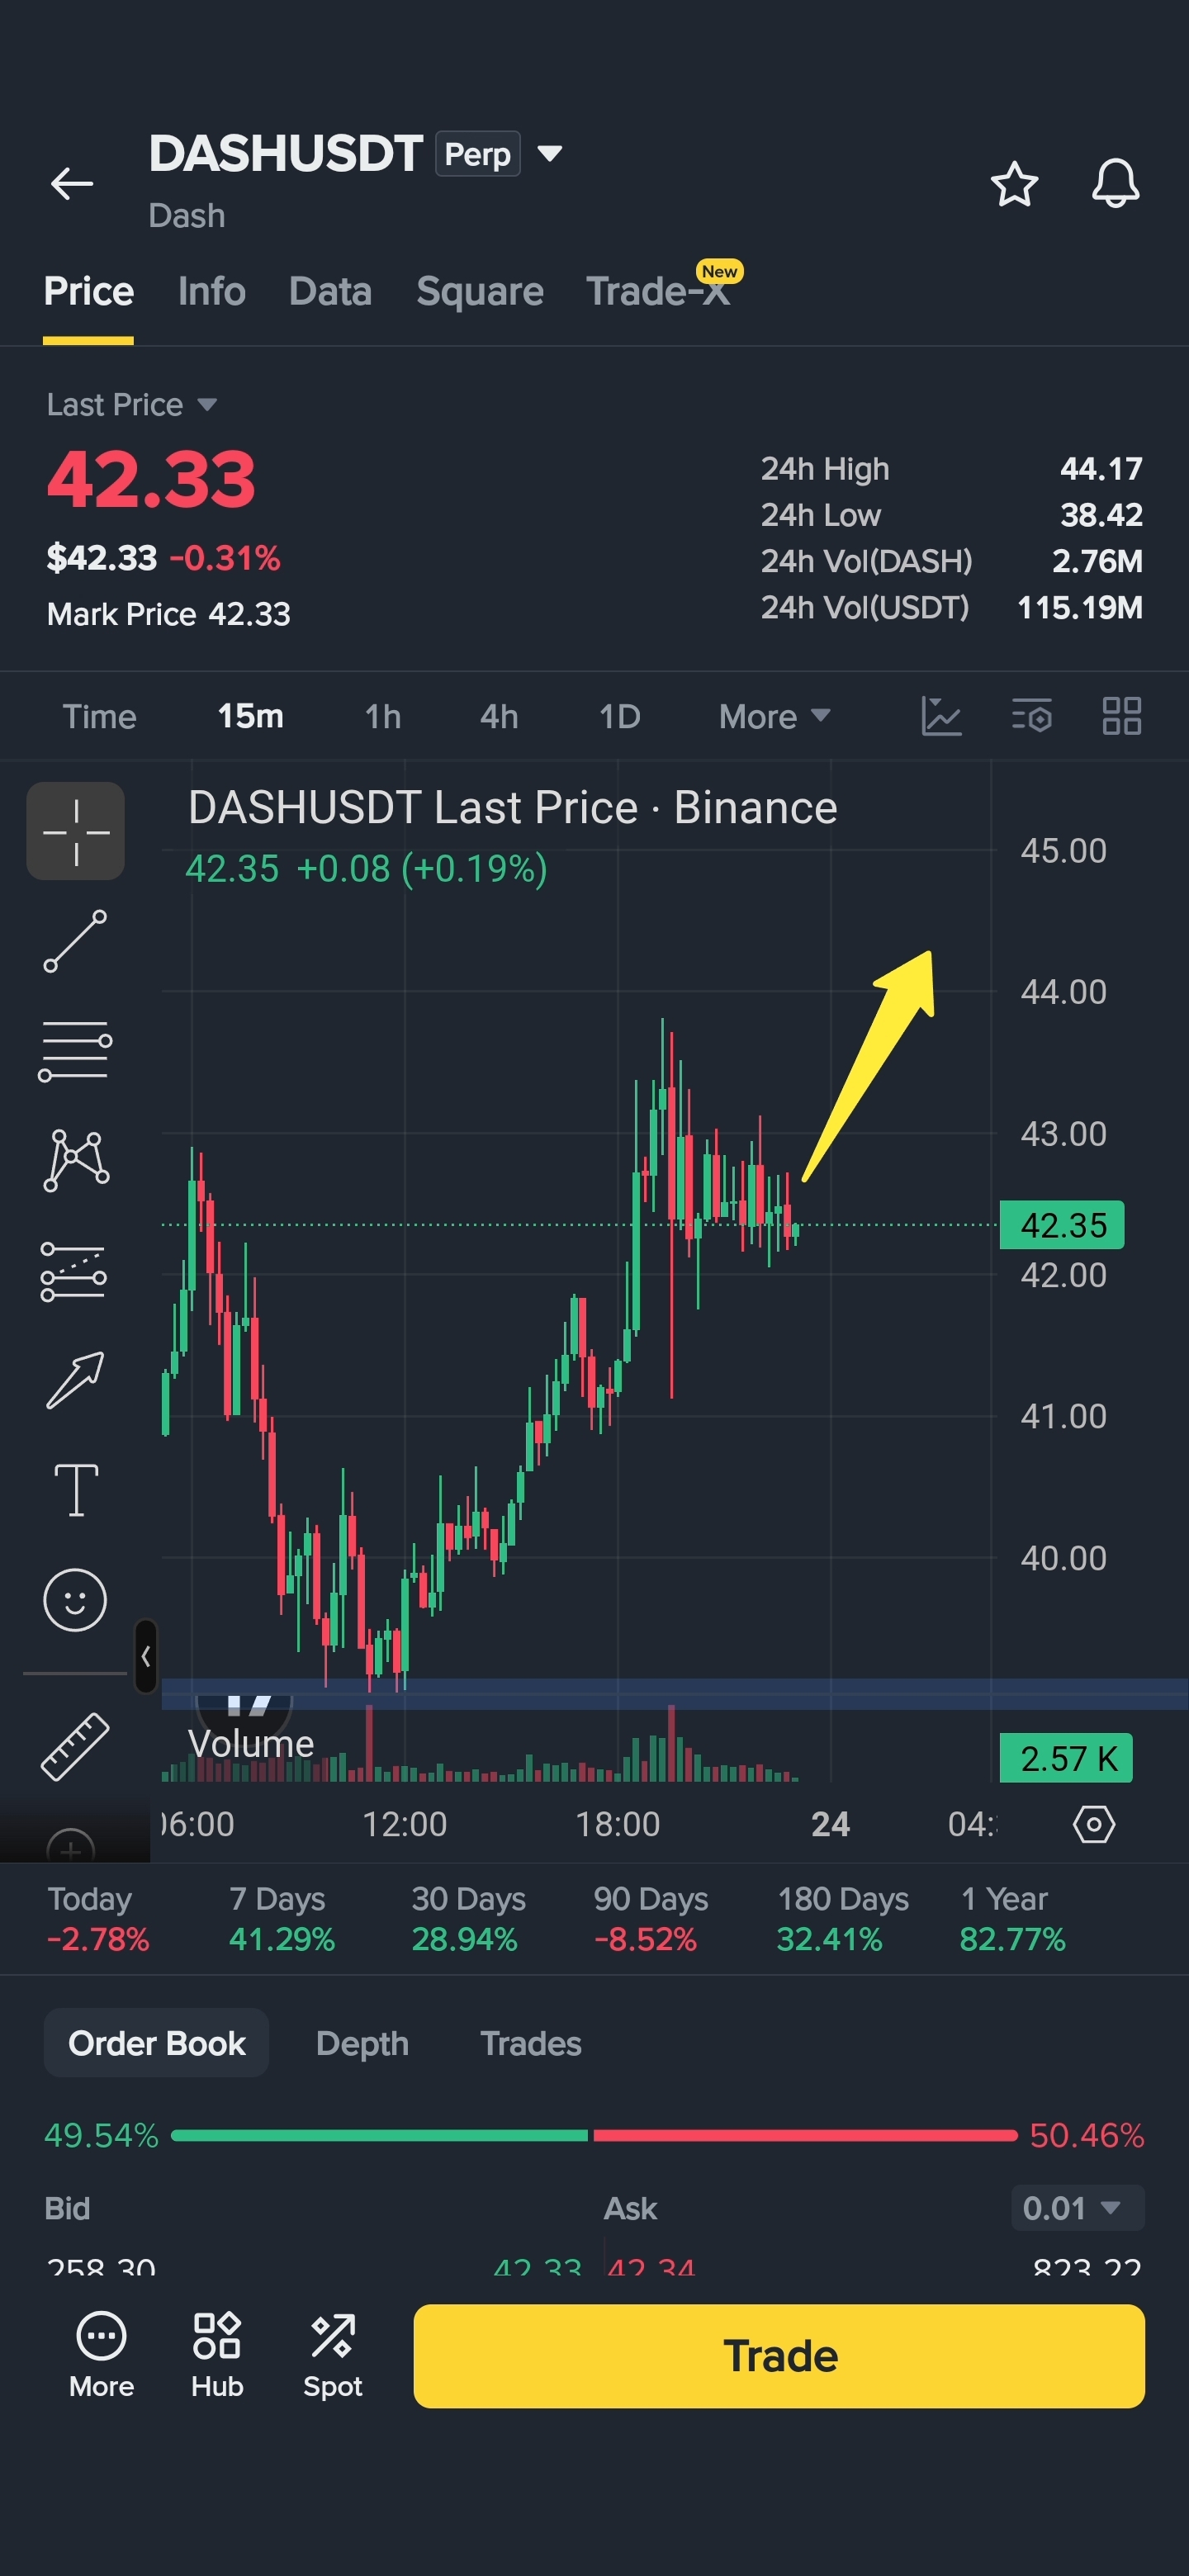This screenshot has width=1189, height=2576.
Task: Tap the 7 Days 41.29% performance
Action: point(281,1919)
